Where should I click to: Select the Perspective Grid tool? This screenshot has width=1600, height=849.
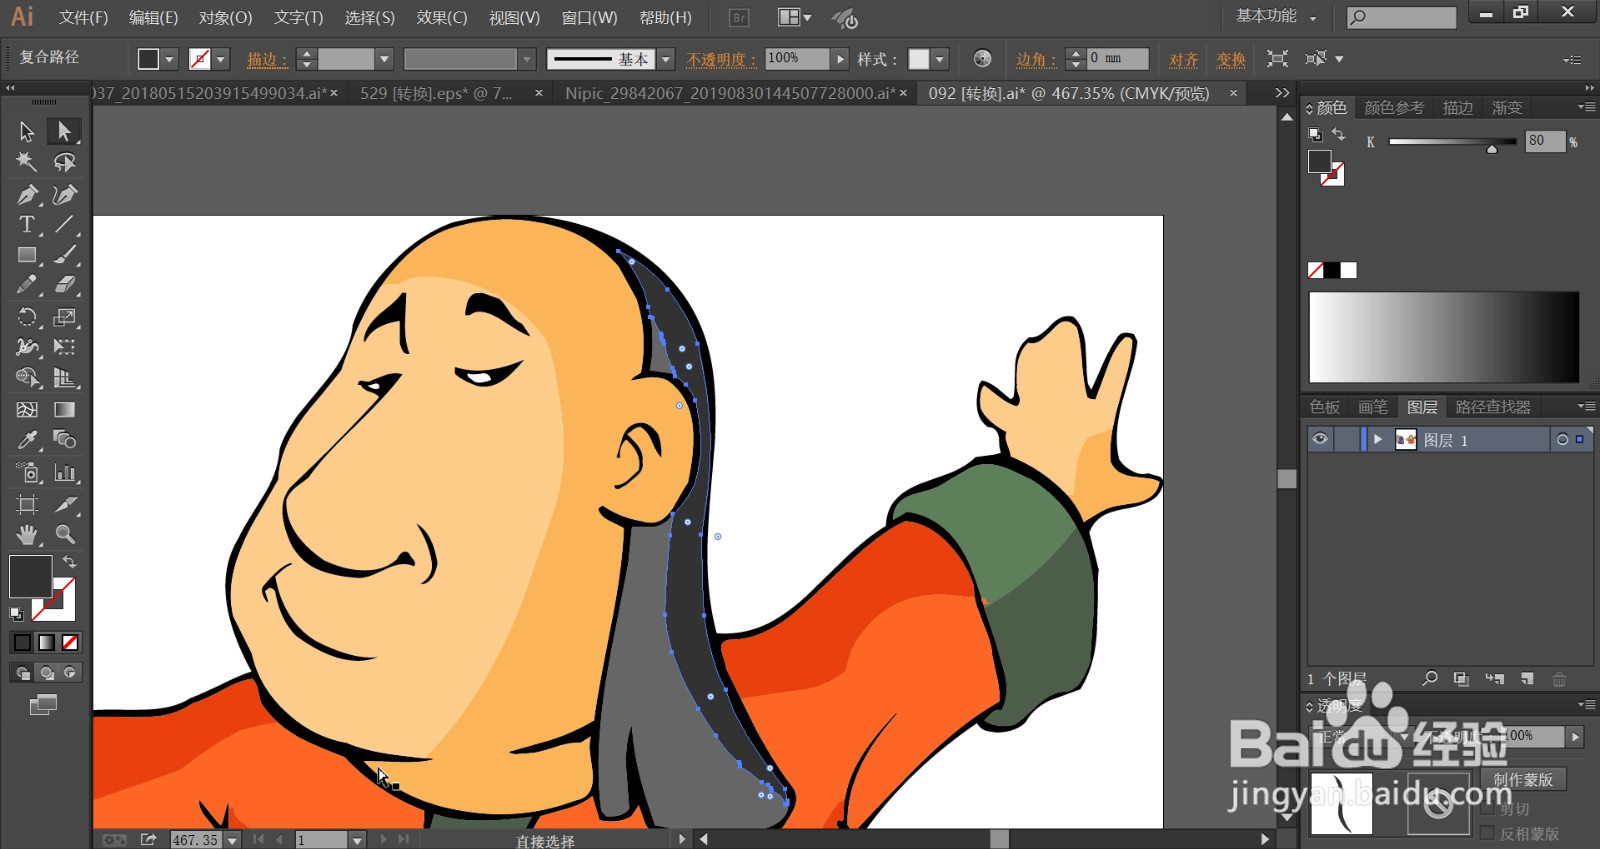pyautogui.click(x=65, y=378)
